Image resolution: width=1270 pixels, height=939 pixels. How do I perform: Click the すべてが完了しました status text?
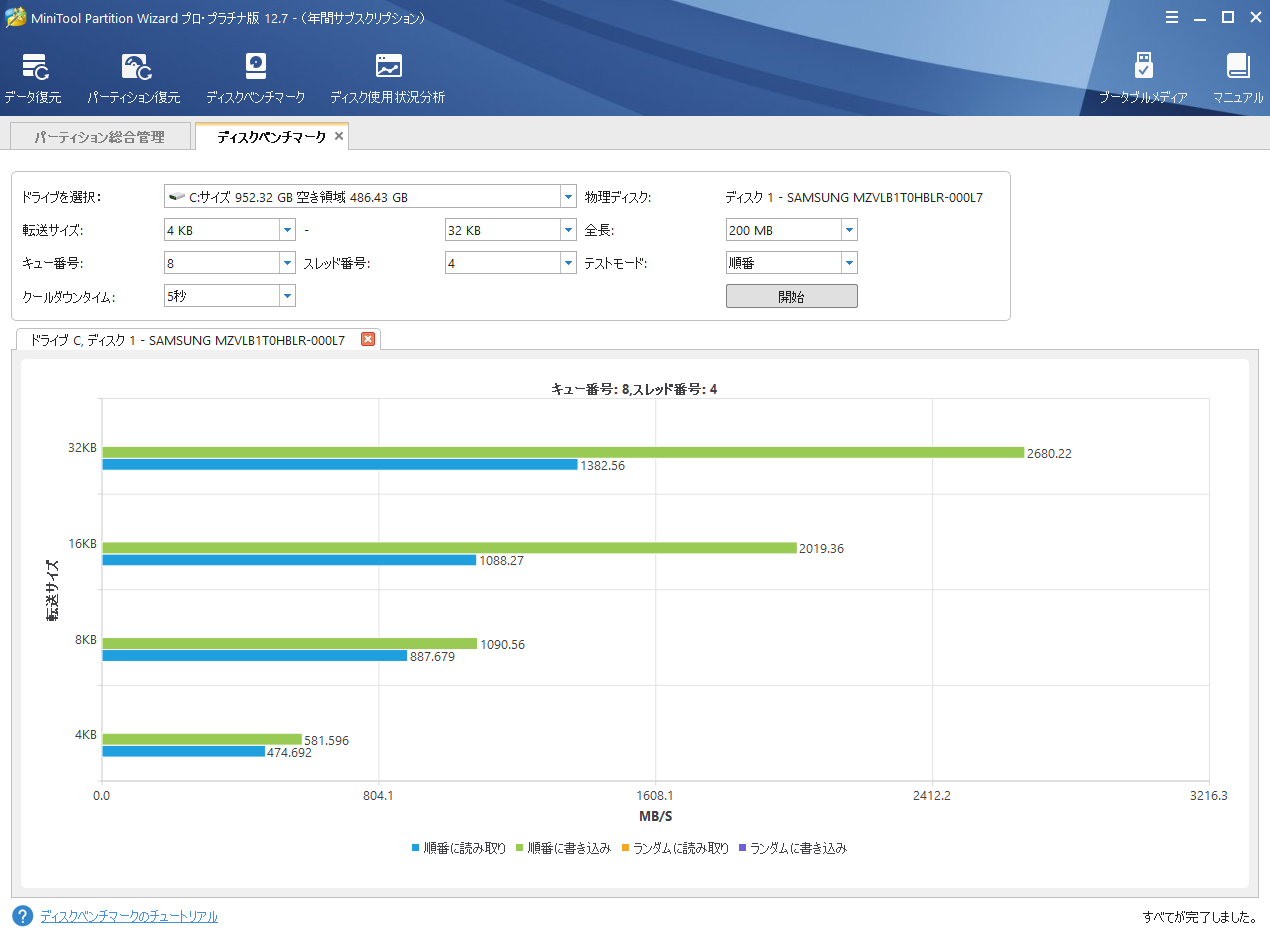tap(1202, 916)
